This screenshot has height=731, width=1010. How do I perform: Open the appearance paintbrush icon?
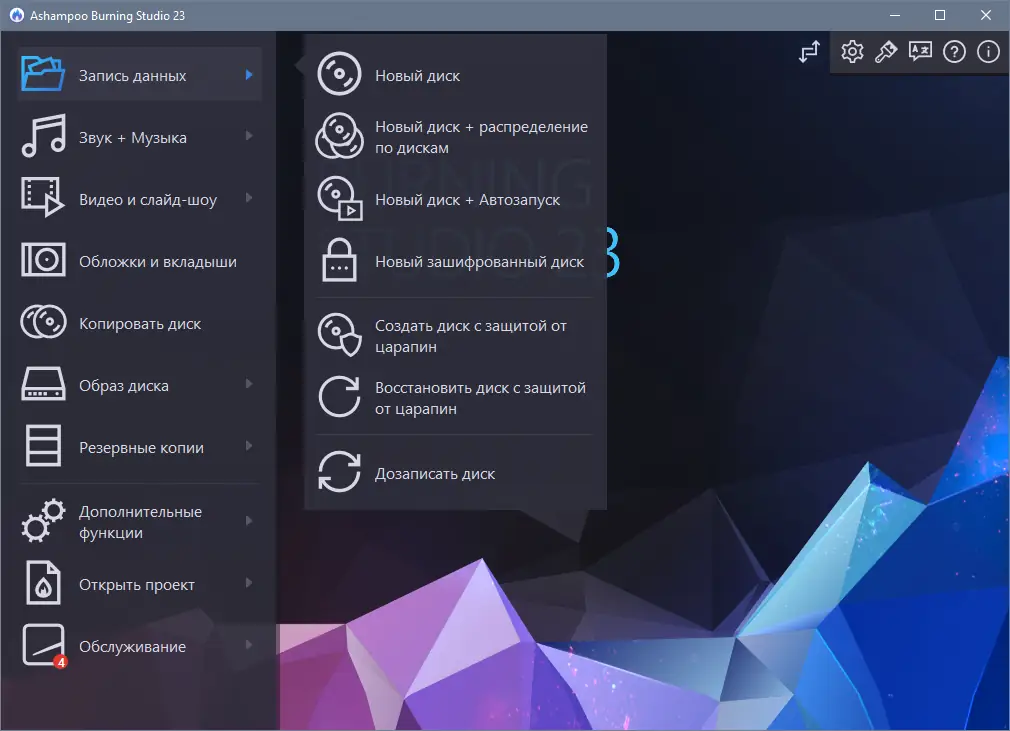click(x=885, y=51)
